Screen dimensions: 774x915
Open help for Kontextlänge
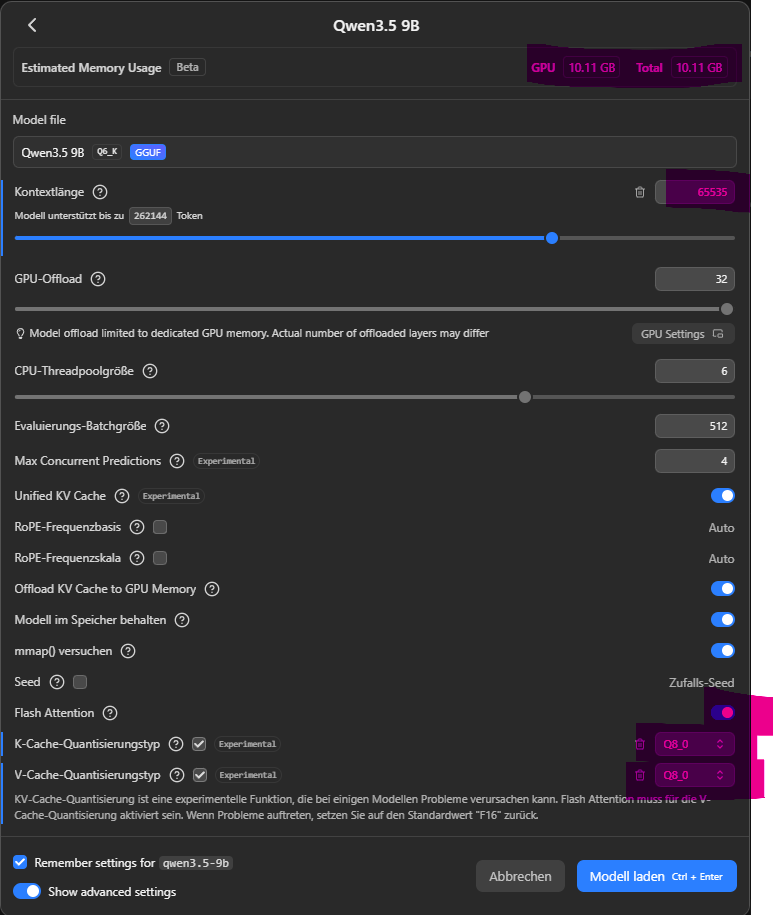100,192
